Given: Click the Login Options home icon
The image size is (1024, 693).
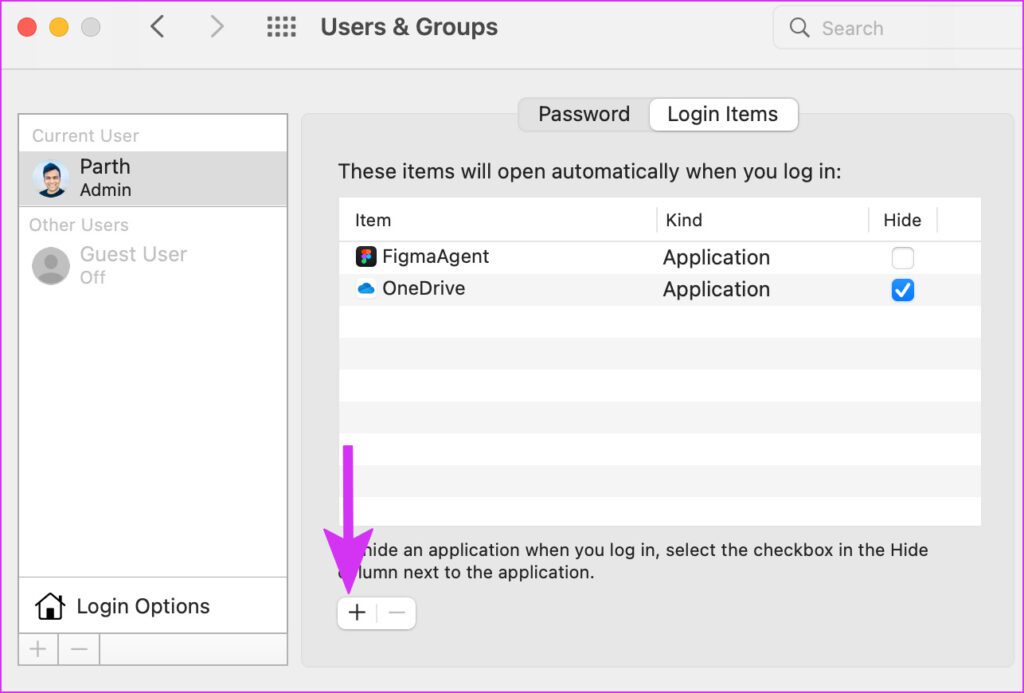Looking at the screenshot, I should pyautogui.click(x=49, y=606).
